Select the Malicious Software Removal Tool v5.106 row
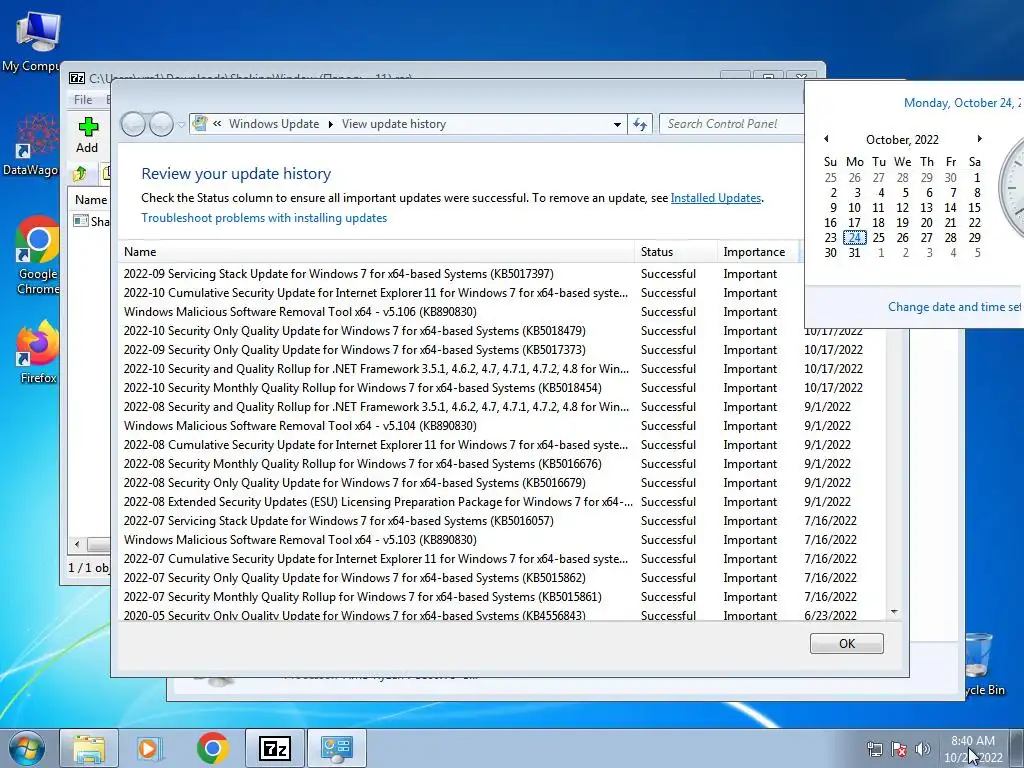Screen dimensions: 1024x768 (x=502, y=312)
